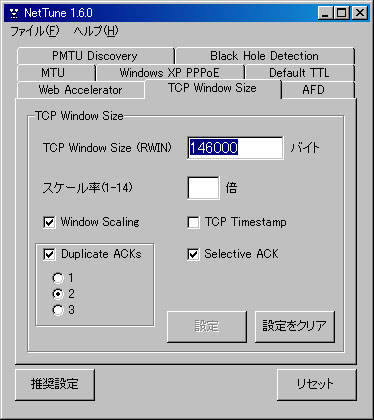374x420 pixels.
Task: Click the バイト unit label
Action: tap(305, 148)
